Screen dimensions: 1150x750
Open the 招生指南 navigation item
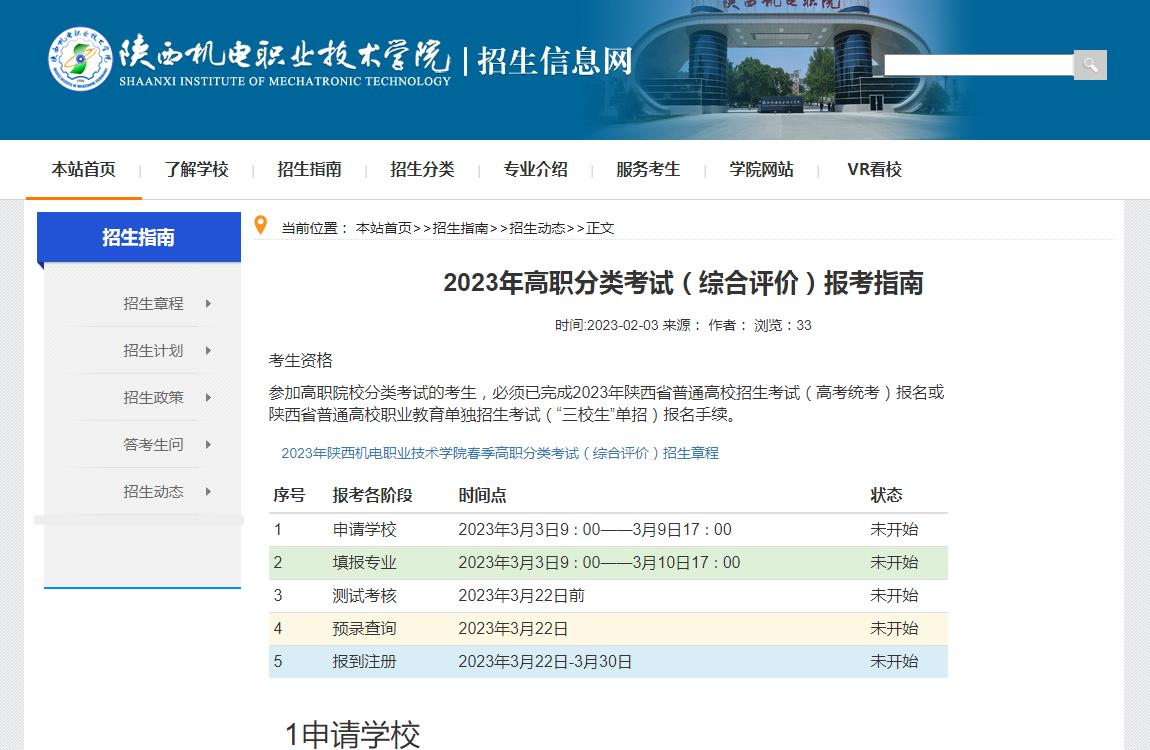(310, 169)
